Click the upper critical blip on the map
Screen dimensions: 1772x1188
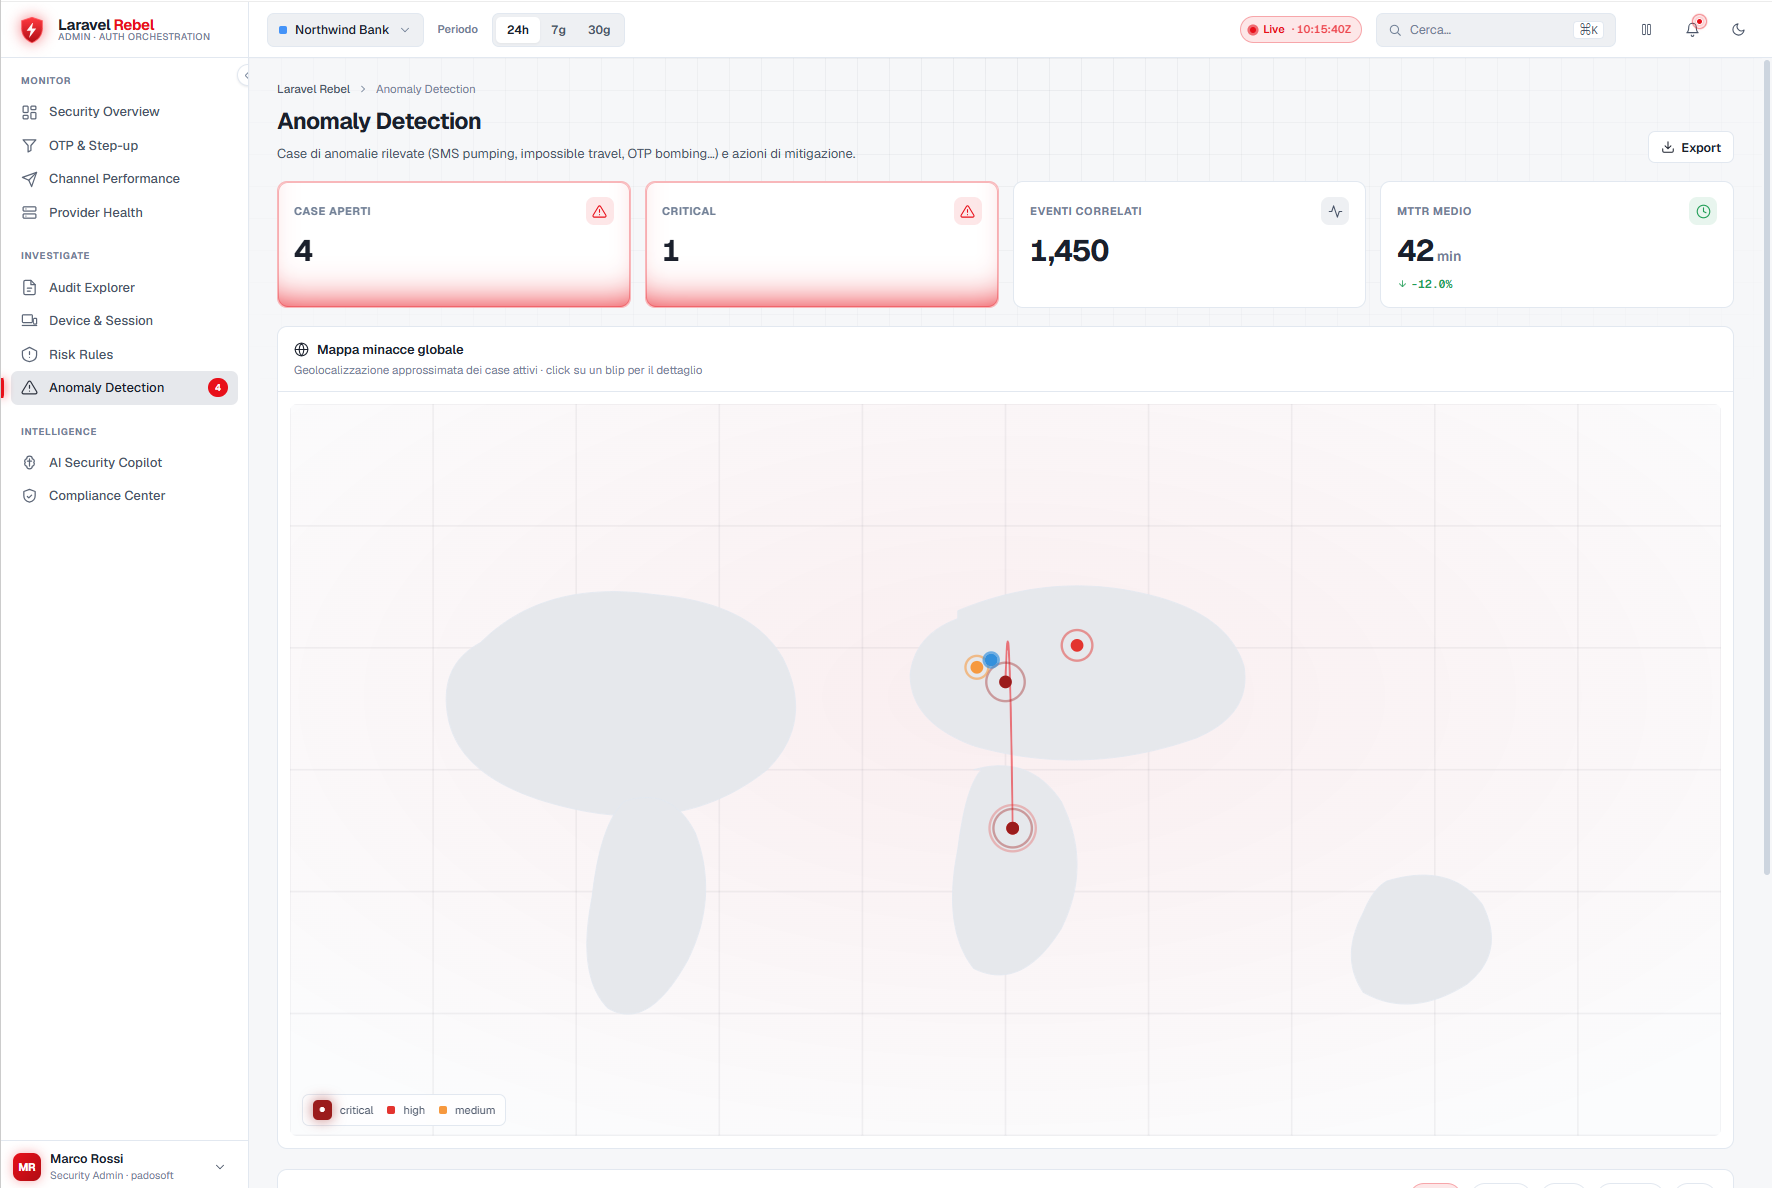pos(1006,682)
